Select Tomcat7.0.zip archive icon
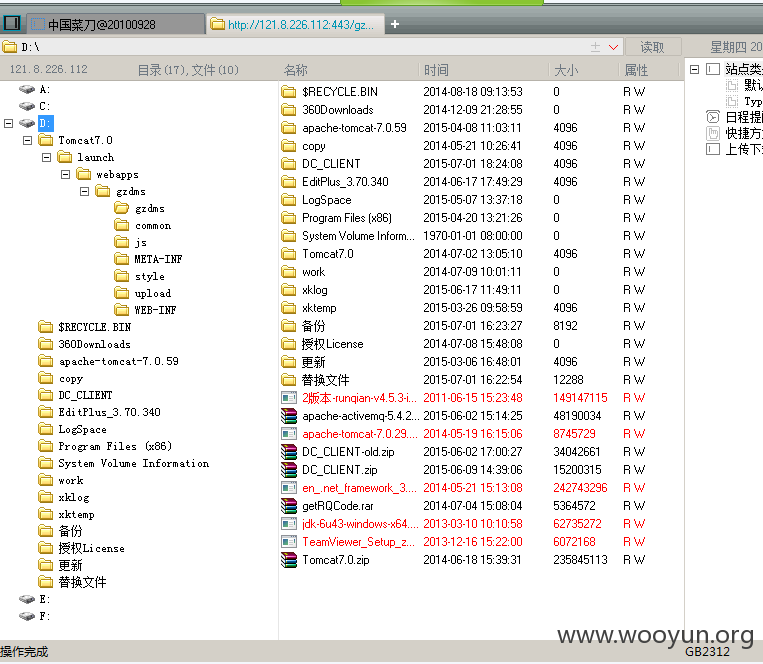Image resolution: width=763 pixels, height=664 pixels. 289,559
